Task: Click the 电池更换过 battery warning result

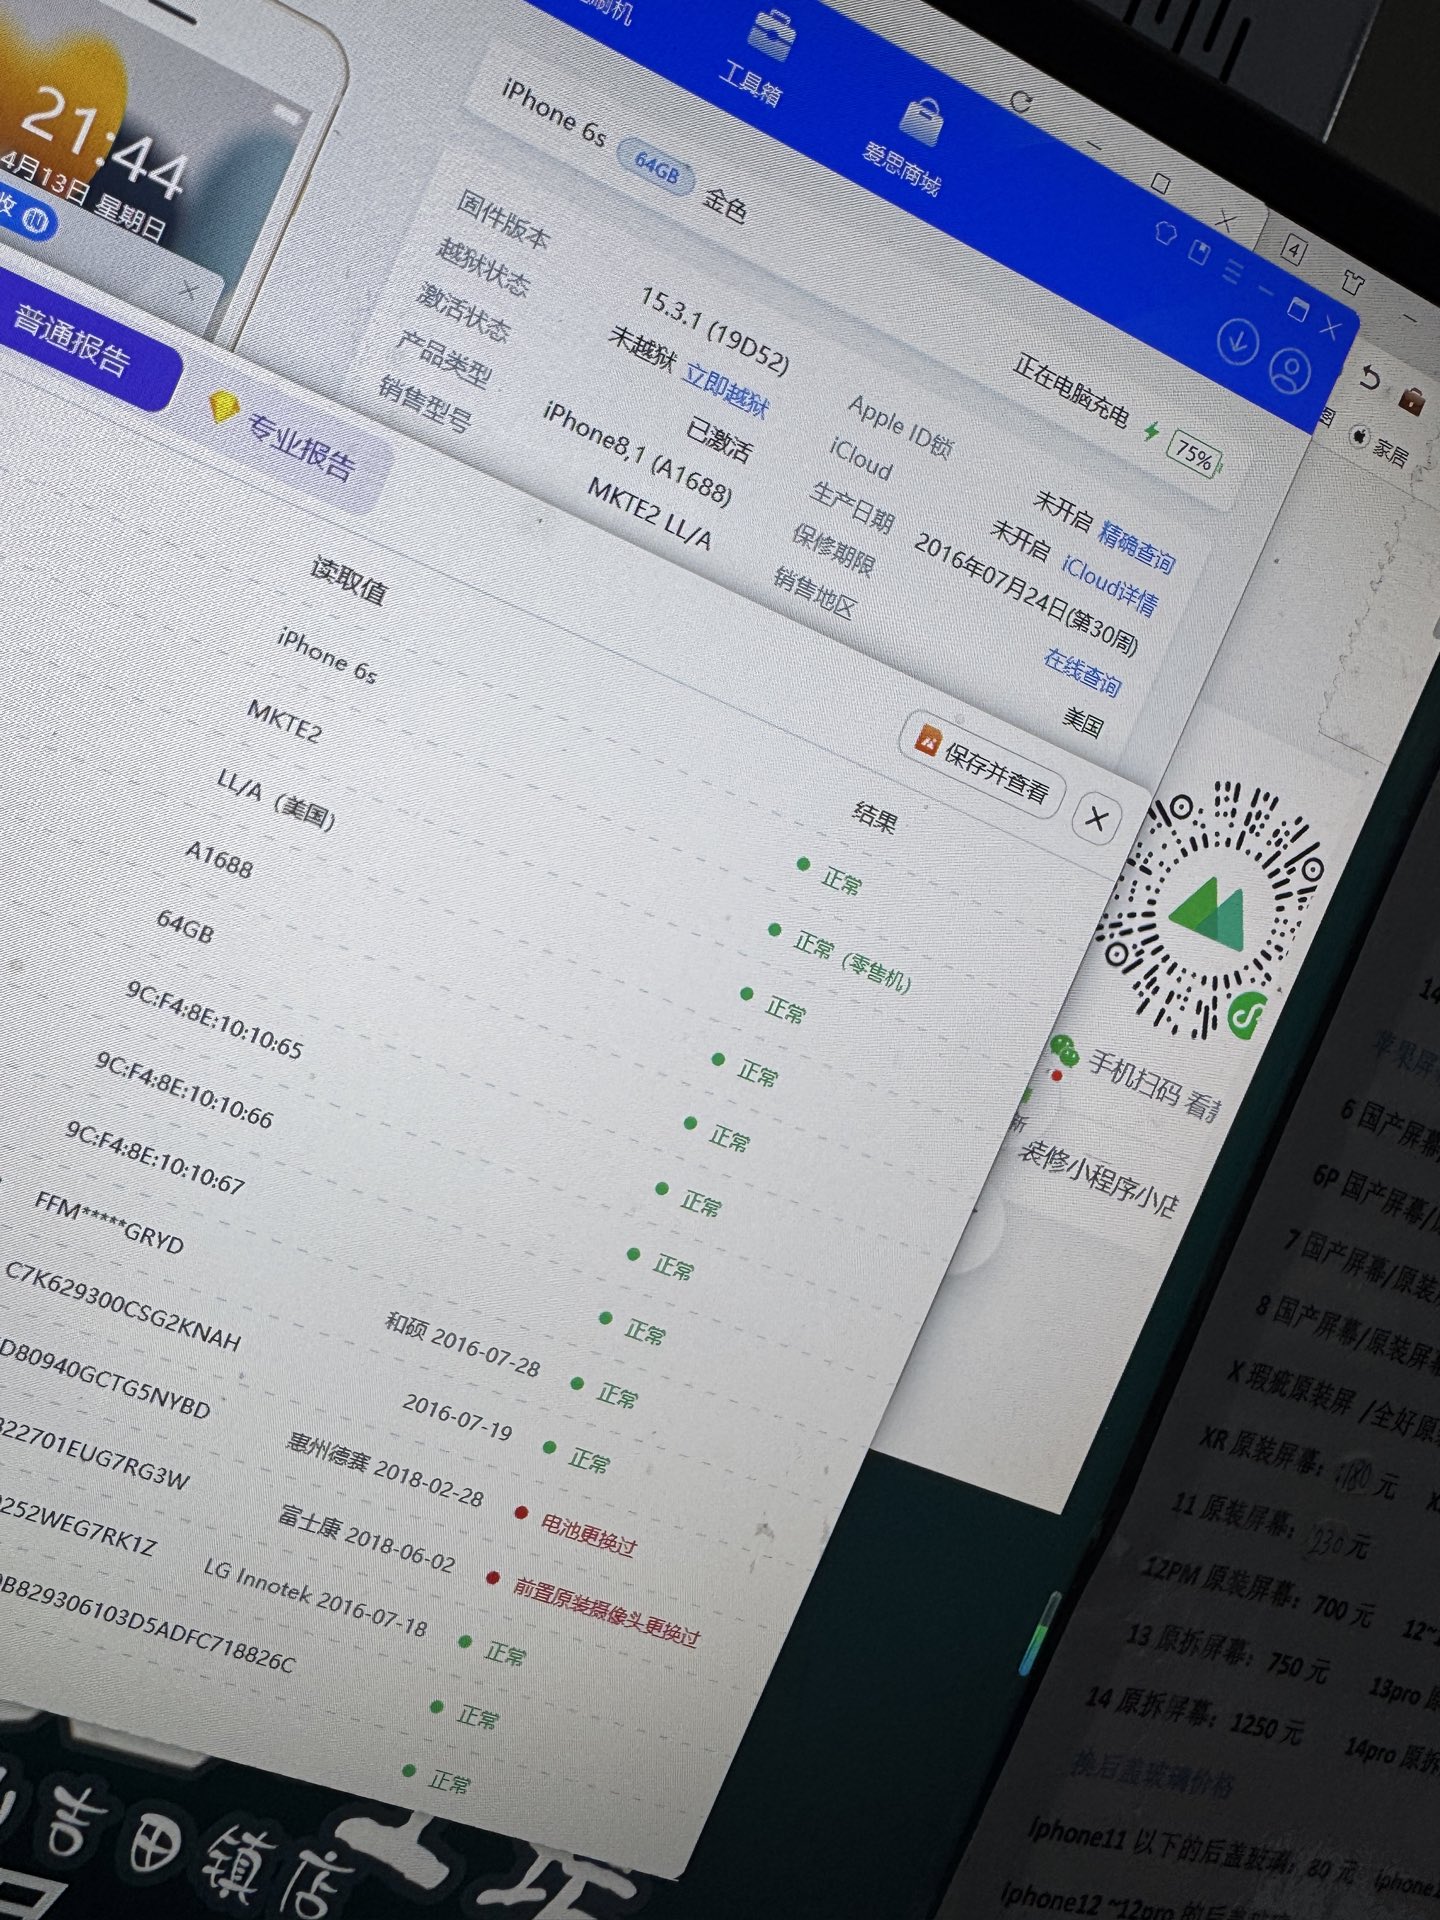Action: tap(588, 1534)
